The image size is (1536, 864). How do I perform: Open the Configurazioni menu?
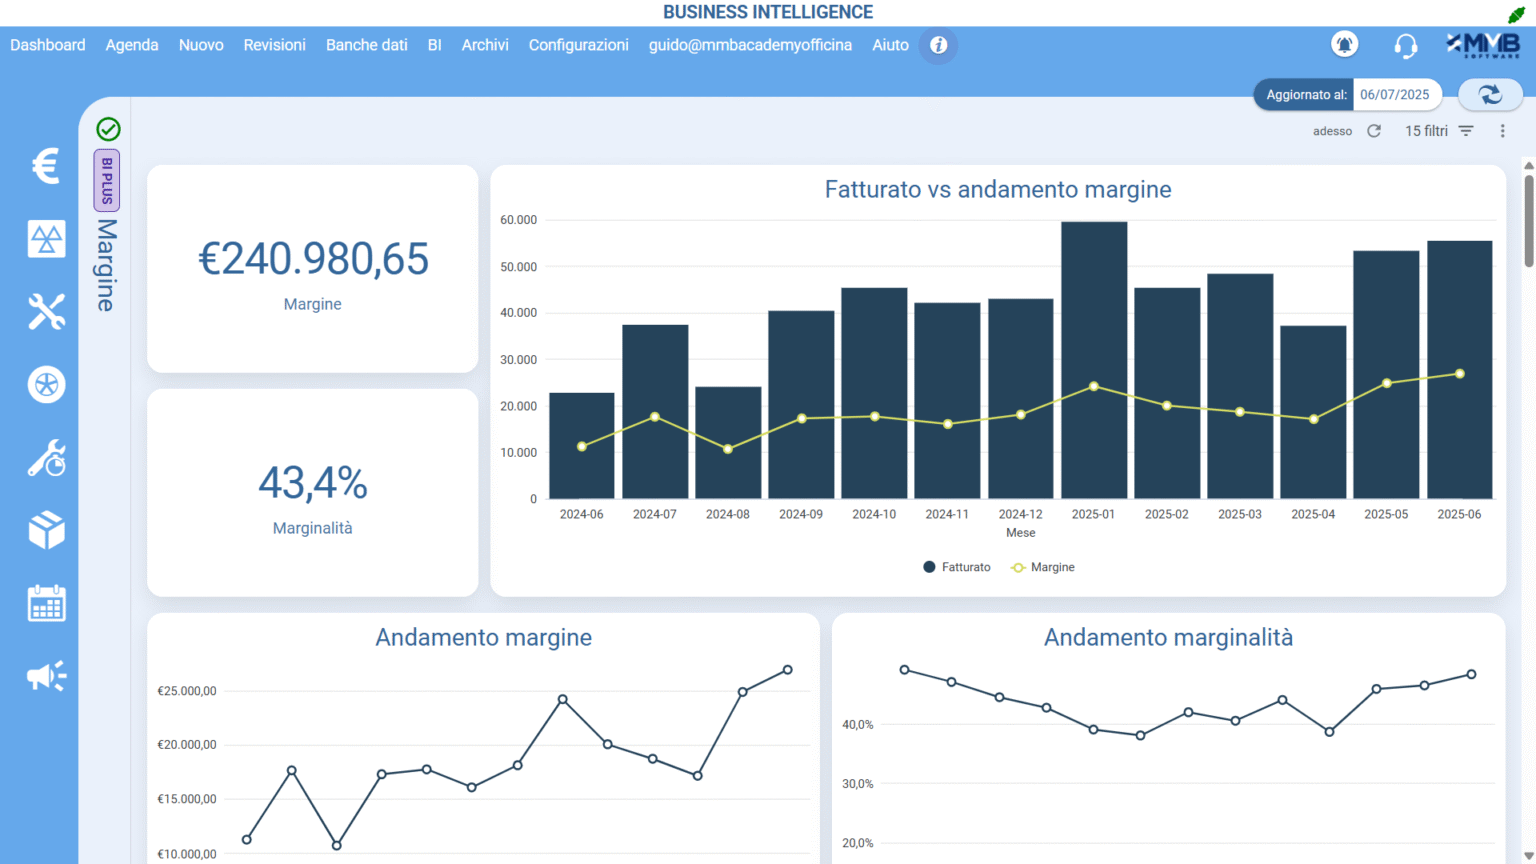(578, 45)
